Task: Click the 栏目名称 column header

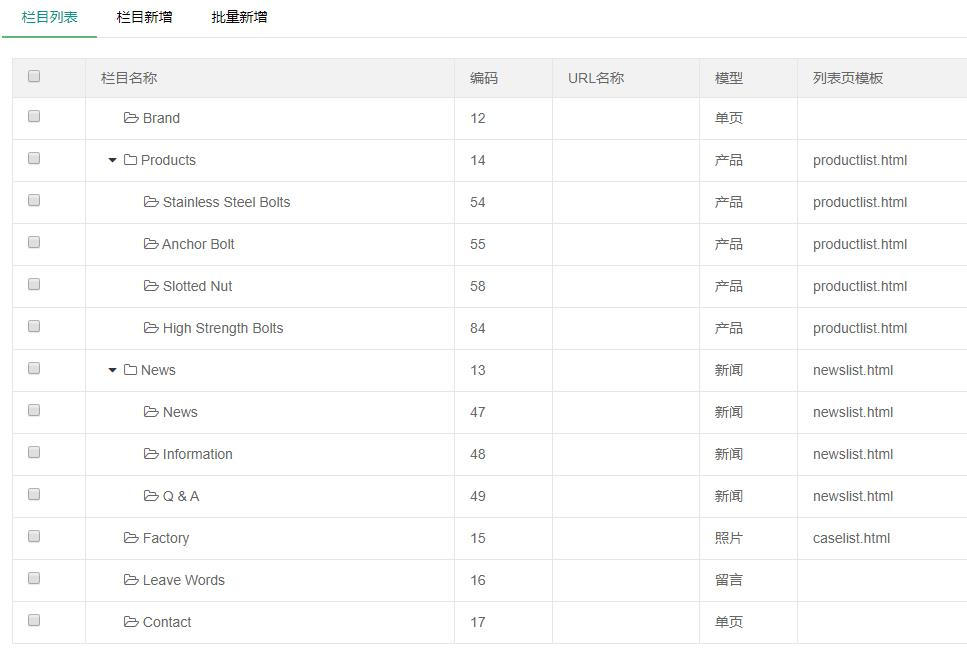Action: pos(129,78)
